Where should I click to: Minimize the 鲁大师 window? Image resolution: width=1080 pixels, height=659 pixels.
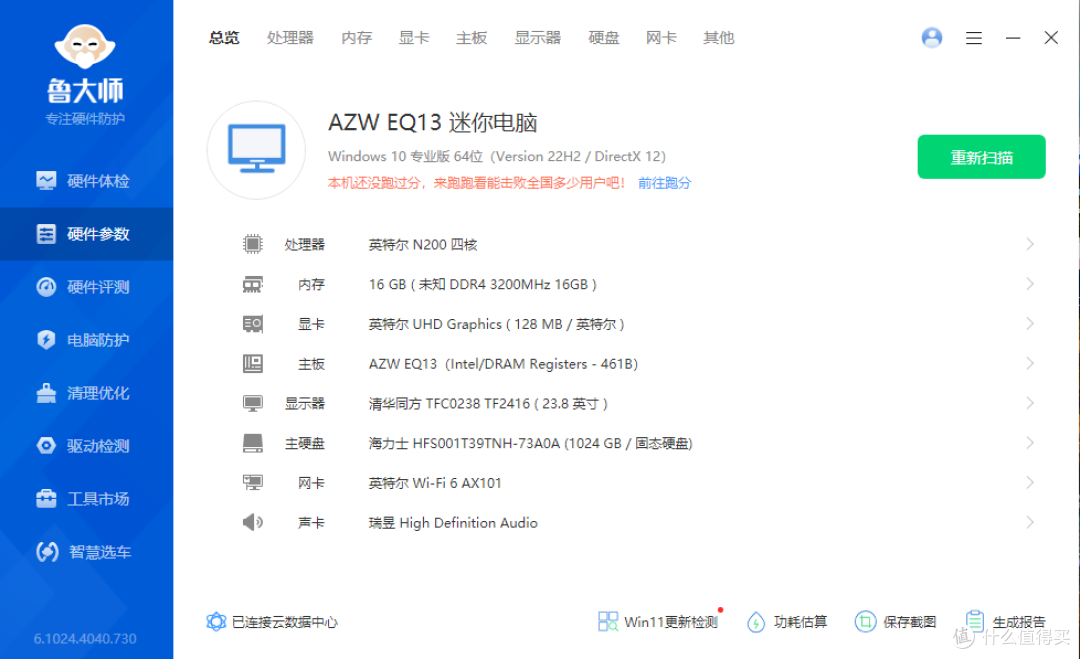(1012, 38)
